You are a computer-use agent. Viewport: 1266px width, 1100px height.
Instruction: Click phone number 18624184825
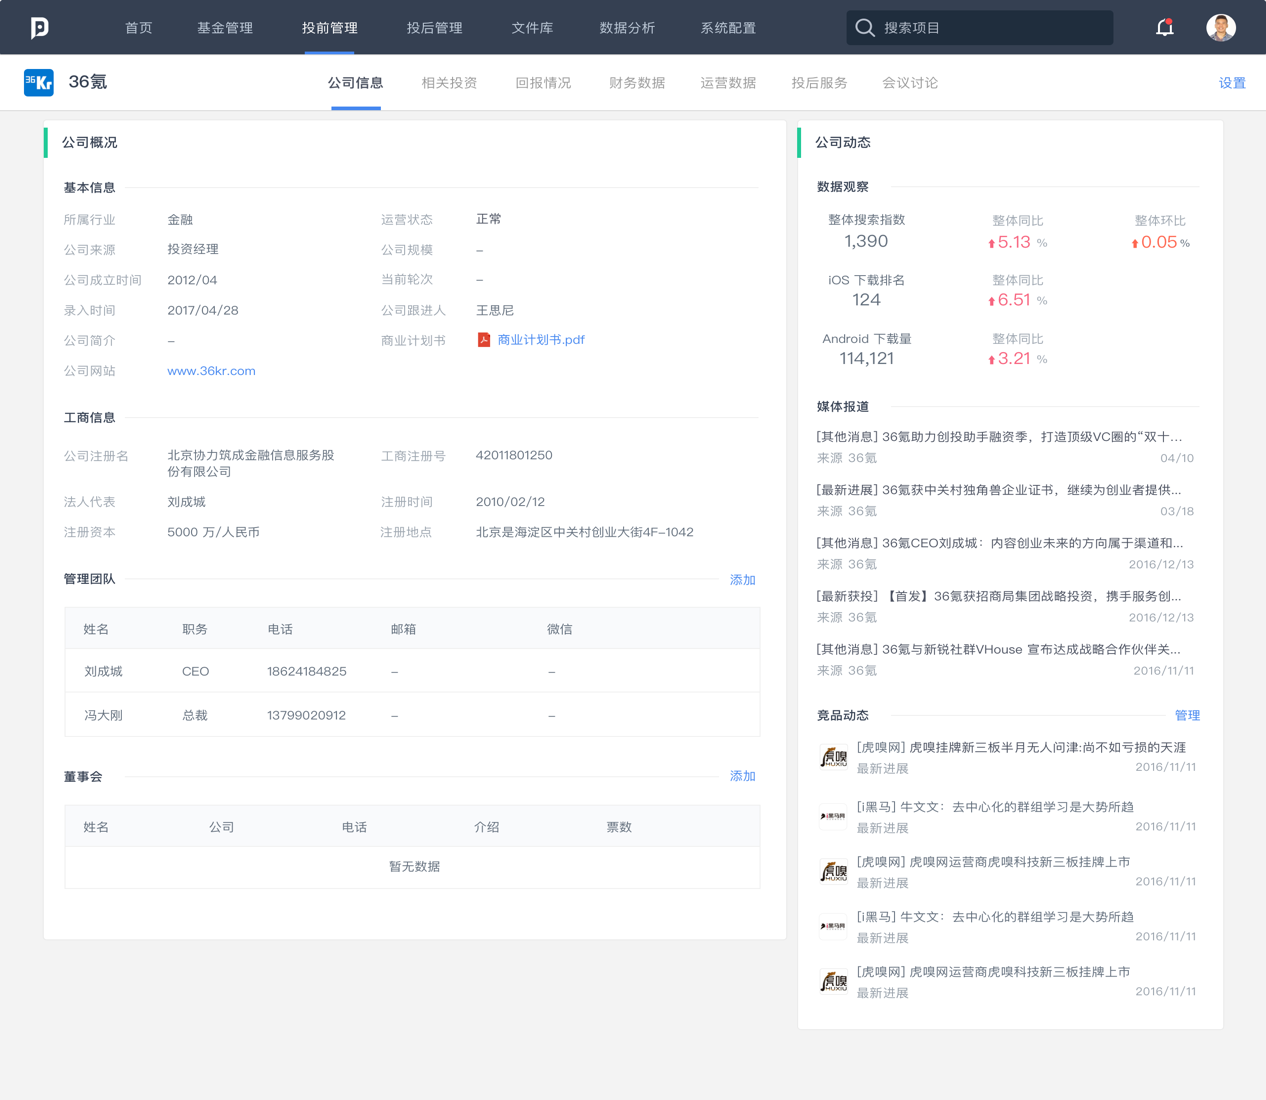pyautogui.click(x=307, y=672)
